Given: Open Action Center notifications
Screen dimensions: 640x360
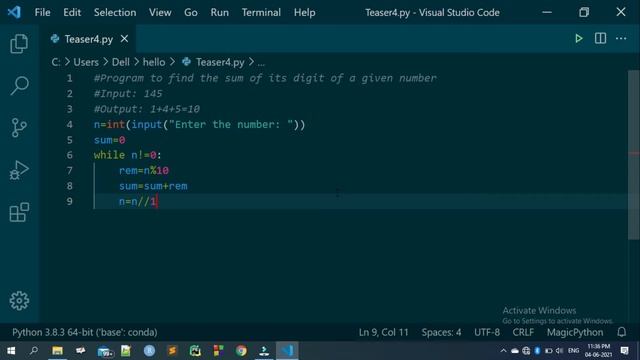Looking at the screenshot, I should [x=624, y=351].
